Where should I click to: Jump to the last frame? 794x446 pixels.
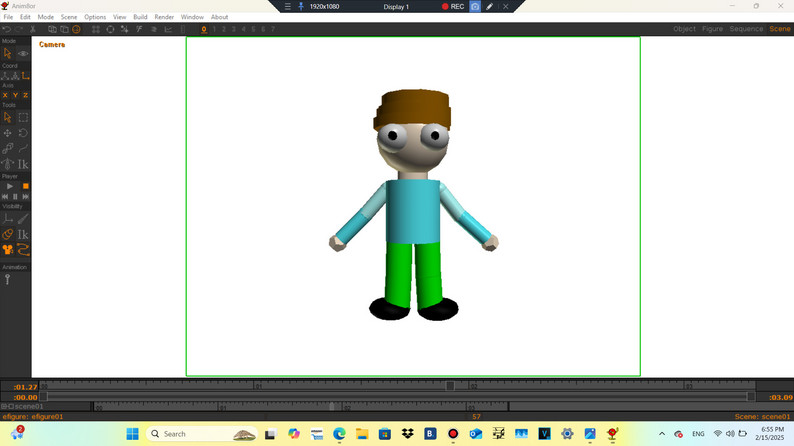25,196
